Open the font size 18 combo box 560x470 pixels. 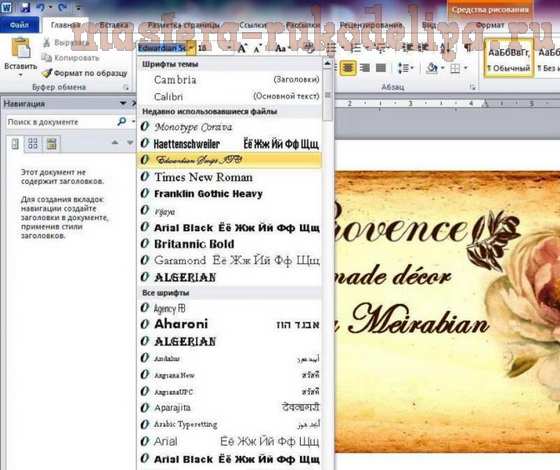(214, 48)
